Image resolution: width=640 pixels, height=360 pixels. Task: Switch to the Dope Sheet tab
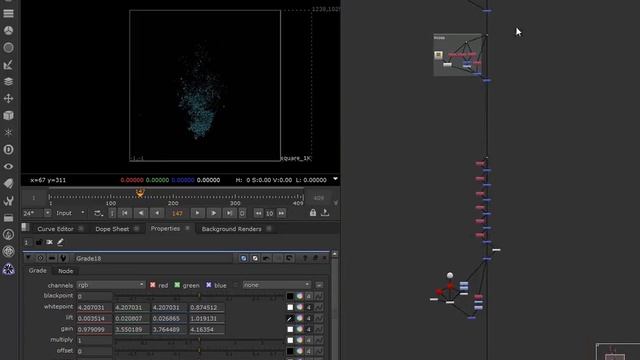112,229
